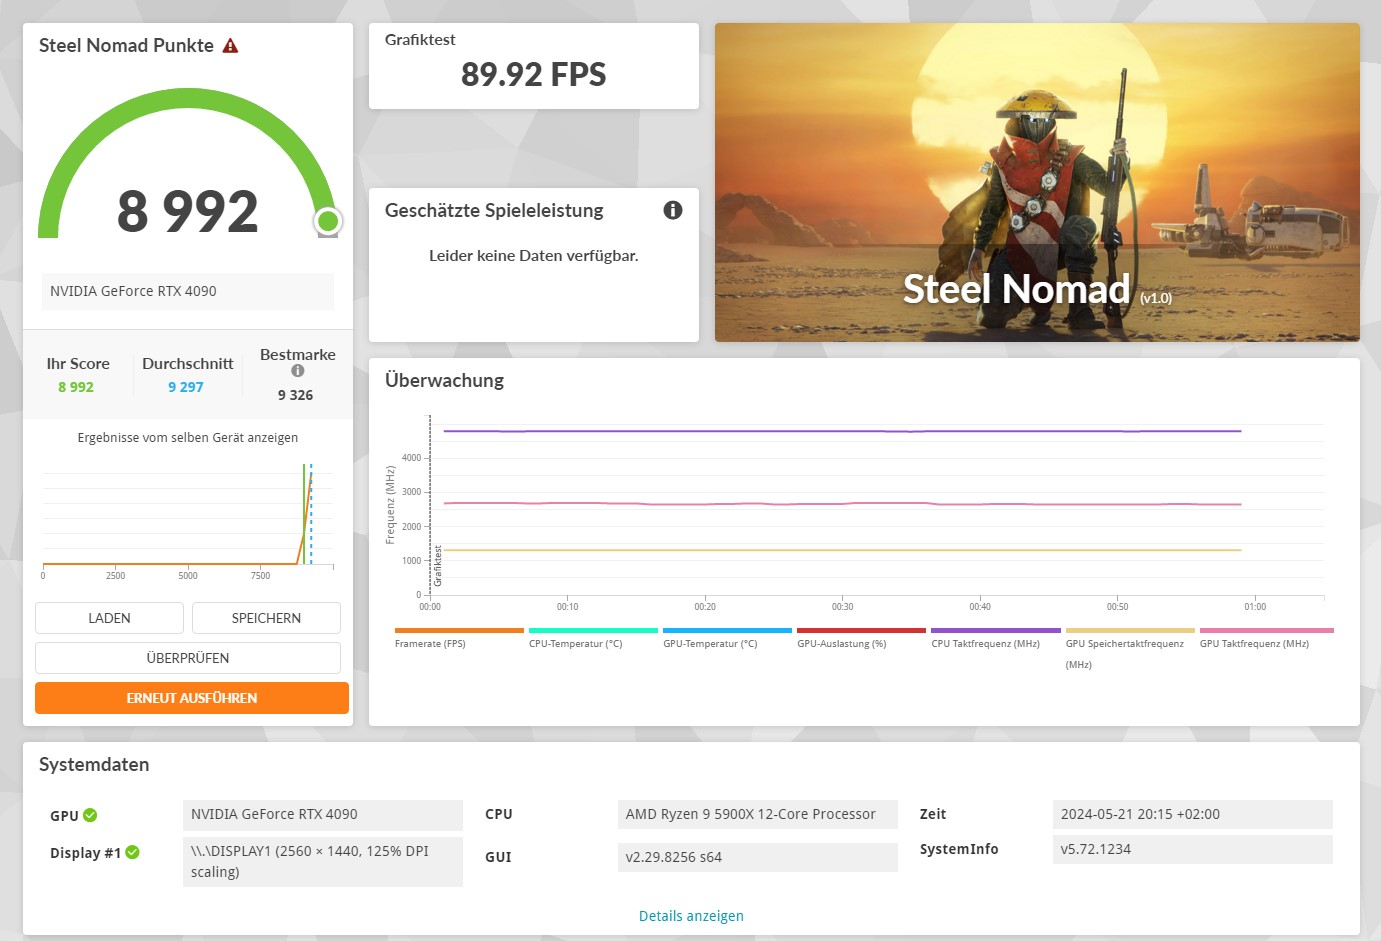Save the result using SPEICHERN
The height and width of the screenshot is (941, 1381).
tap(266, 618)
